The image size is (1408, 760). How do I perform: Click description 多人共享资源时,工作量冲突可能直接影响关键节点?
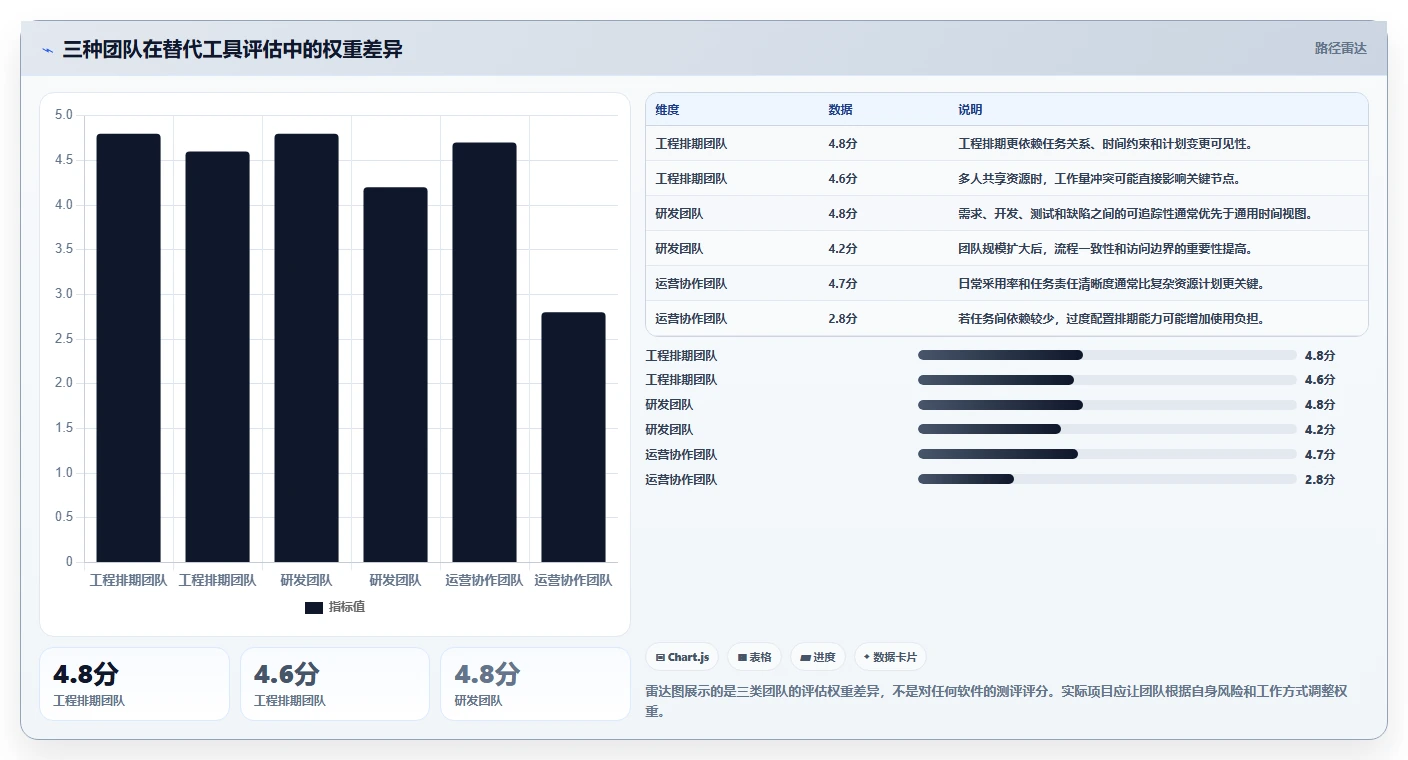coord(1099,179)
